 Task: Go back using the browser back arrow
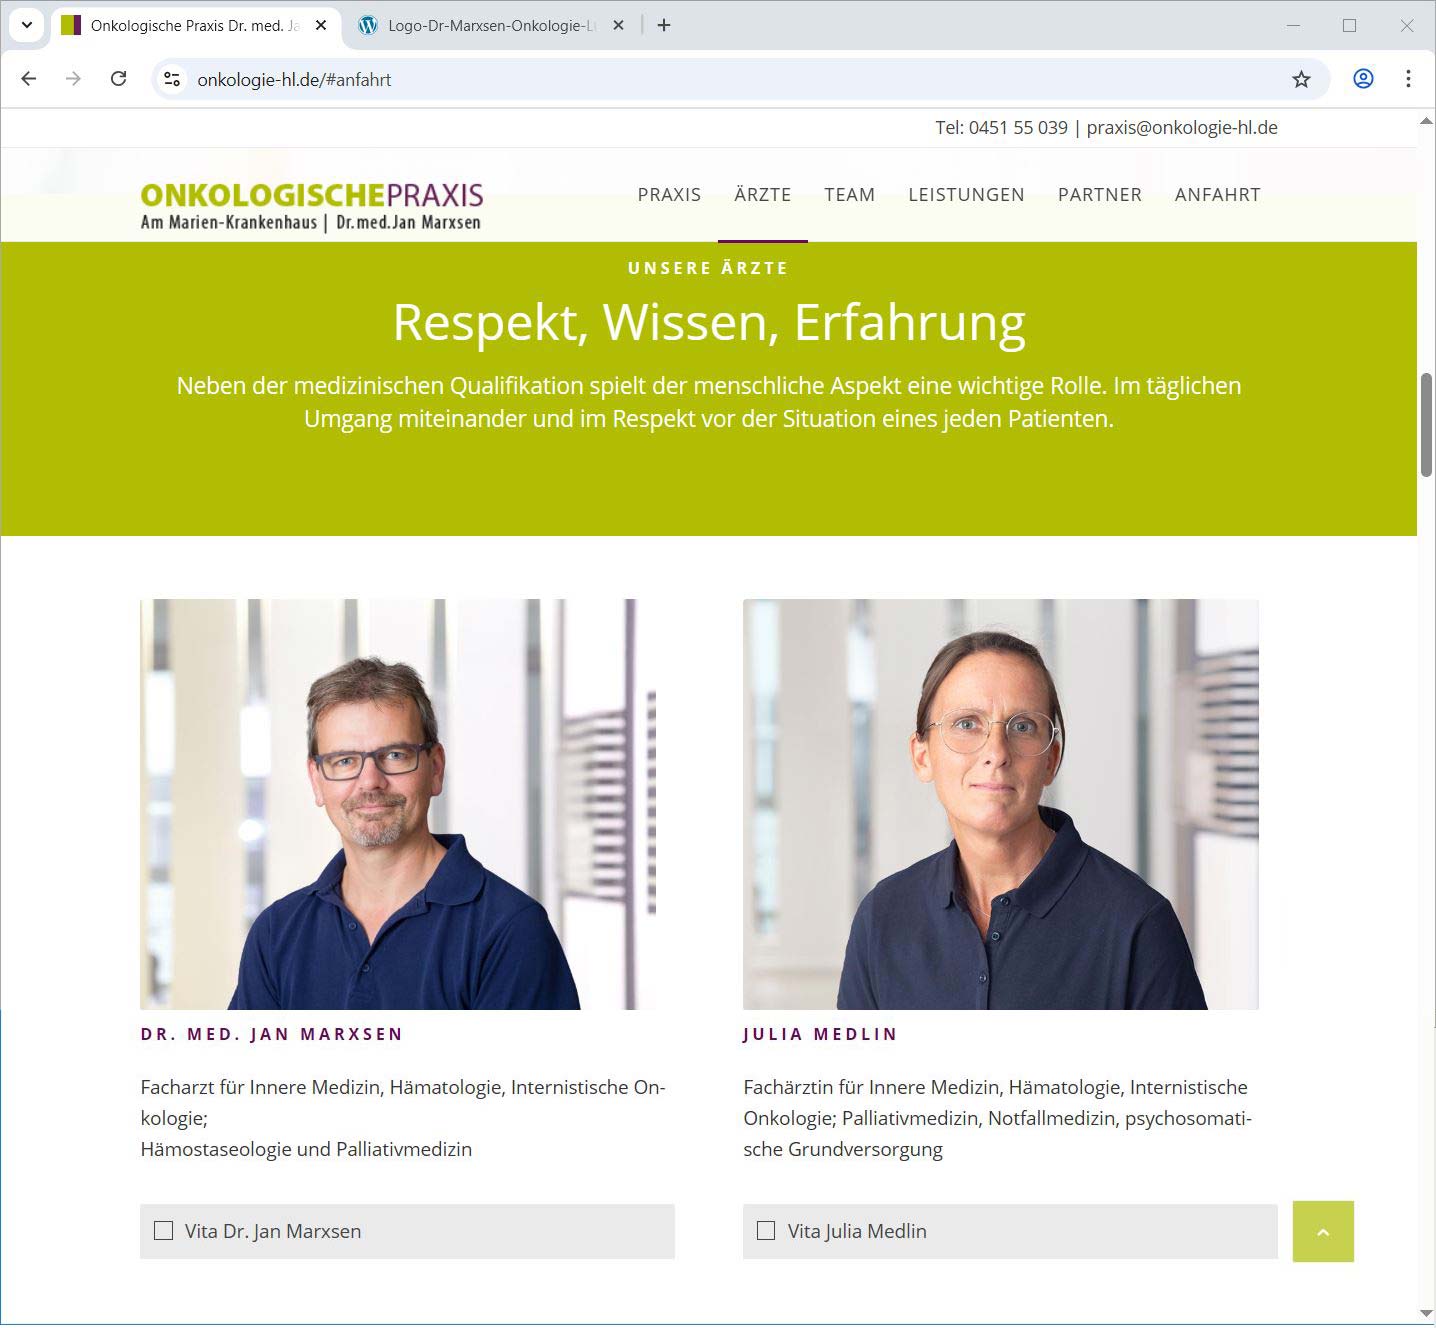[28, 78]
